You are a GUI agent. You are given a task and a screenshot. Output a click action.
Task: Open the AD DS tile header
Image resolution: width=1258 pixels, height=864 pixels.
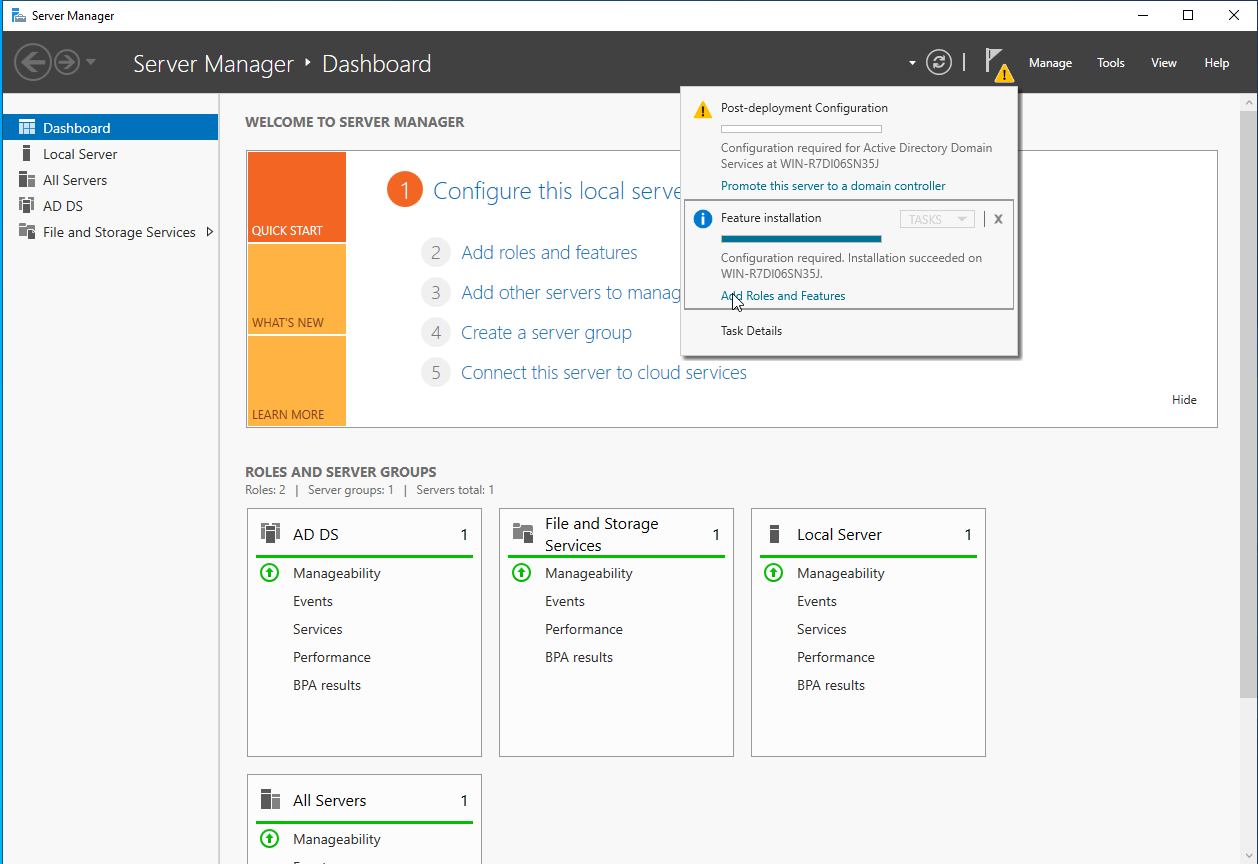click(364, 535)
